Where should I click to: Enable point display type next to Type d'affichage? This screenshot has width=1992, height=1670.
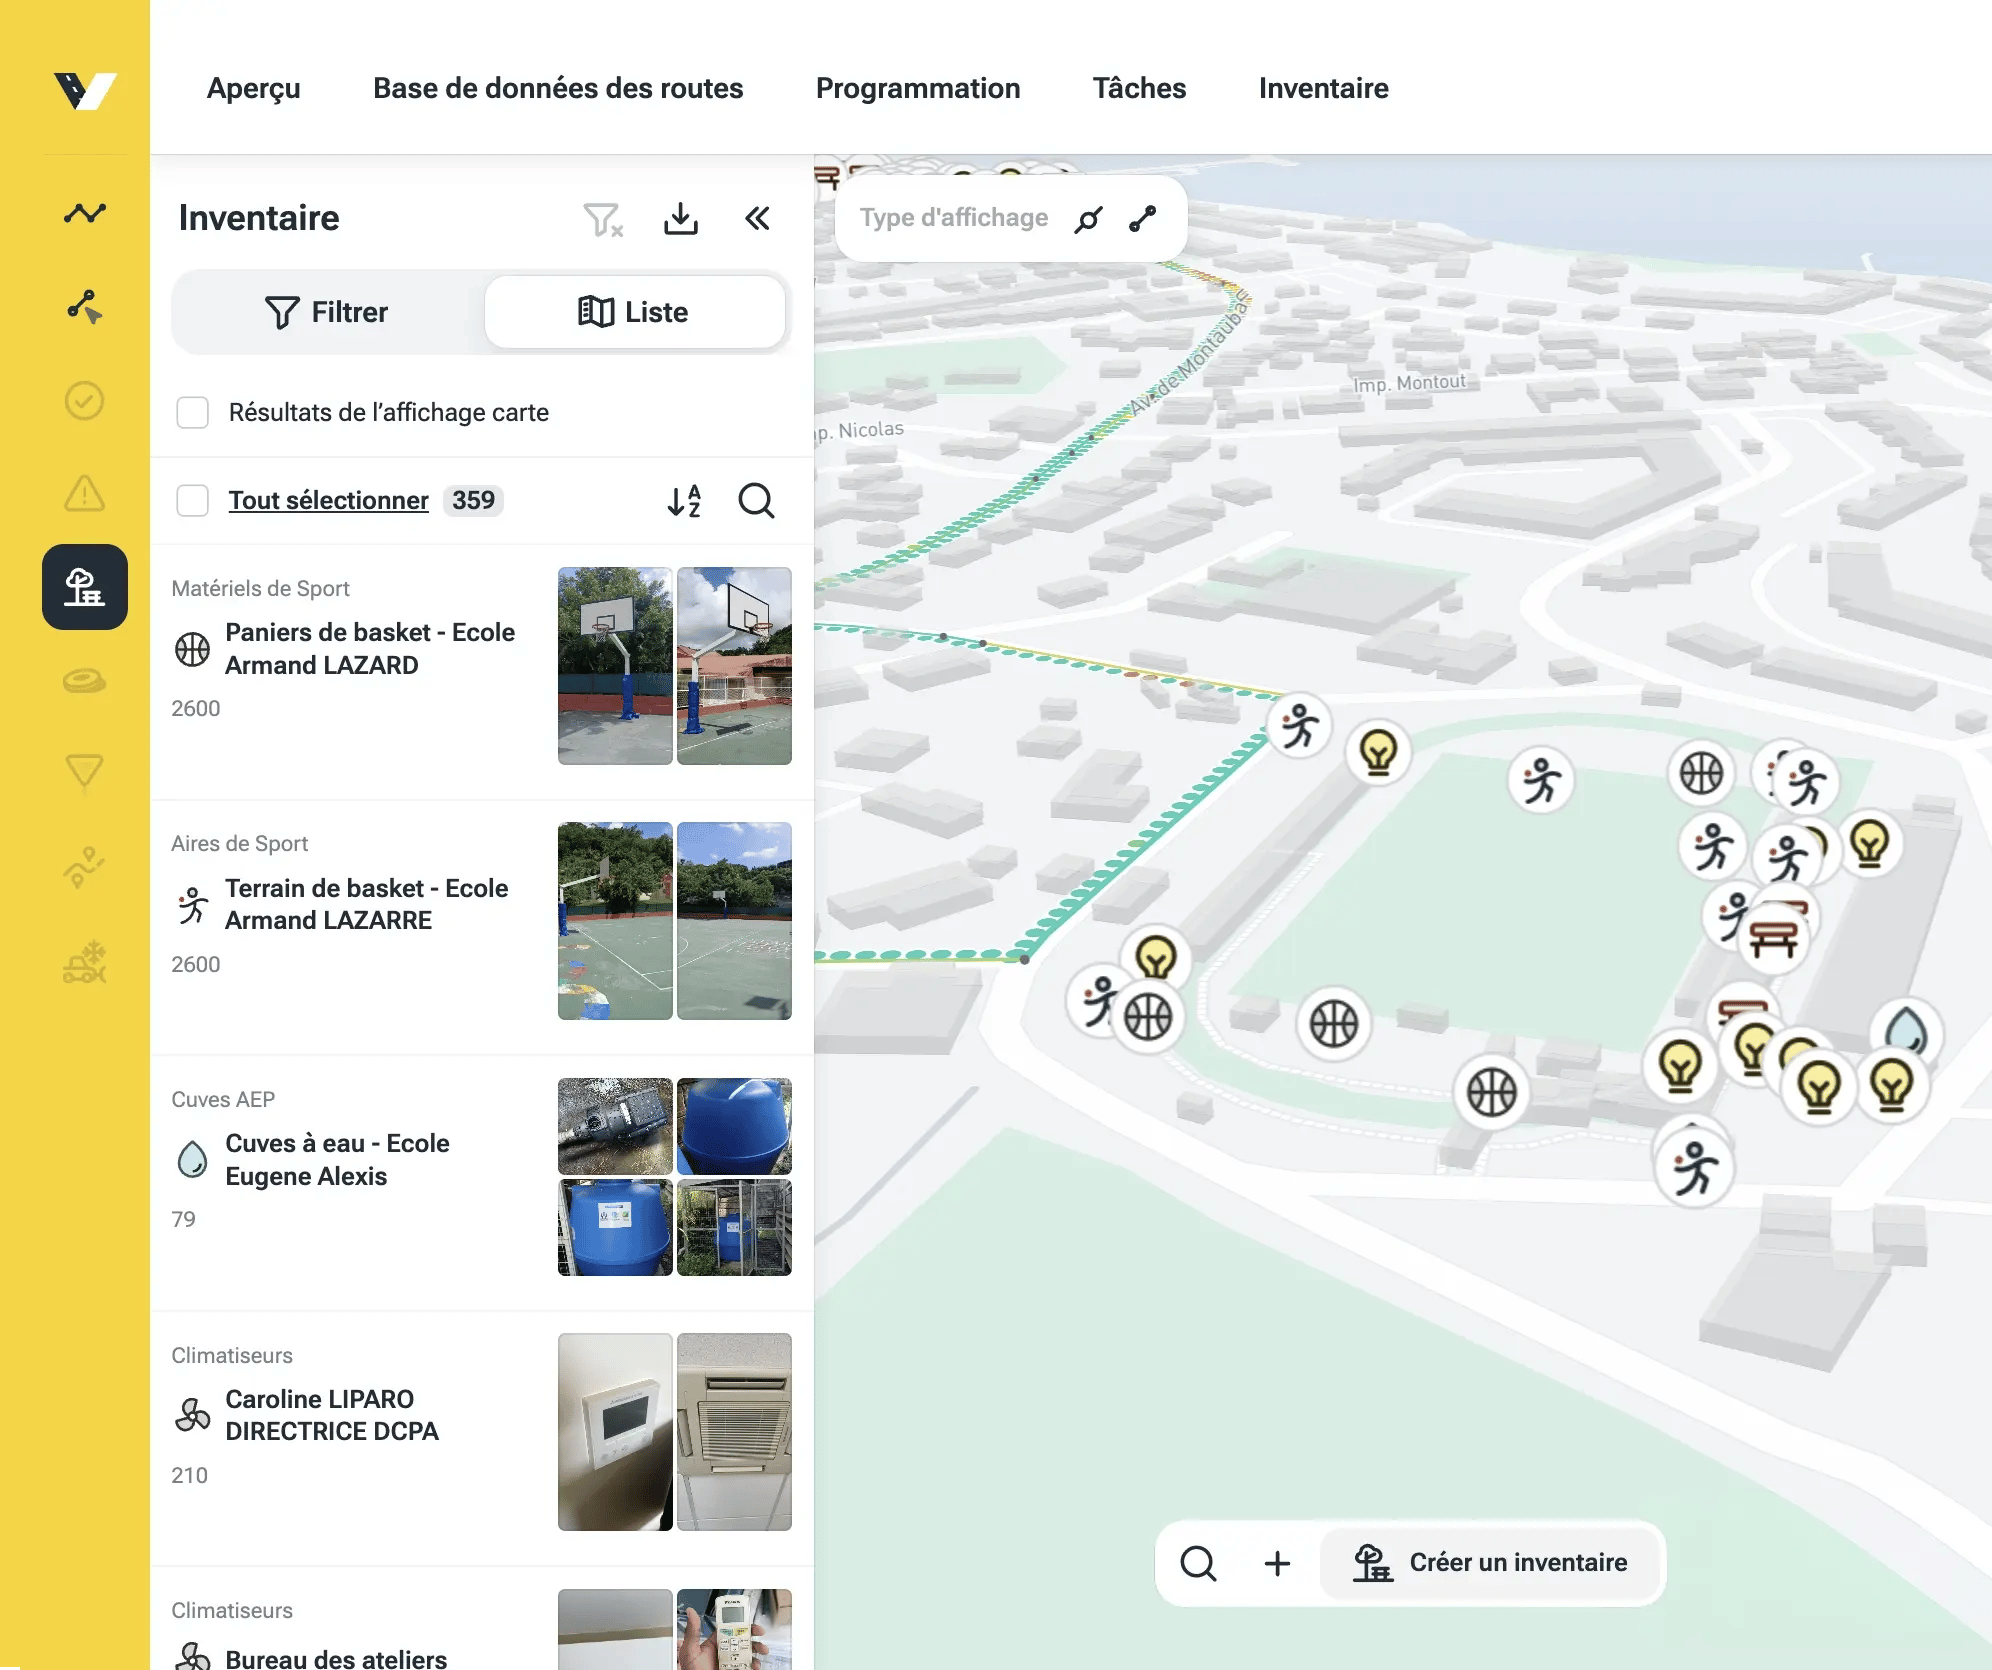click(1089, 217)
